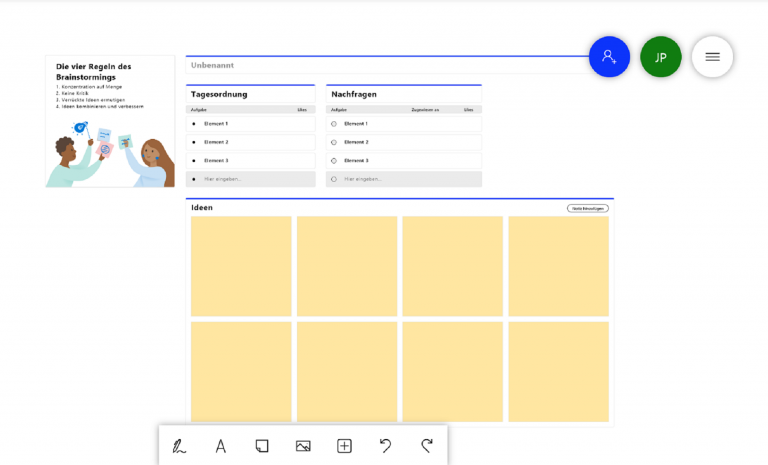Image resolution: width=768 pixels, height=465 pixels.
Task: Click Hier eingeben field in Tagesordnung list
Action: click(x=250, y=179)
